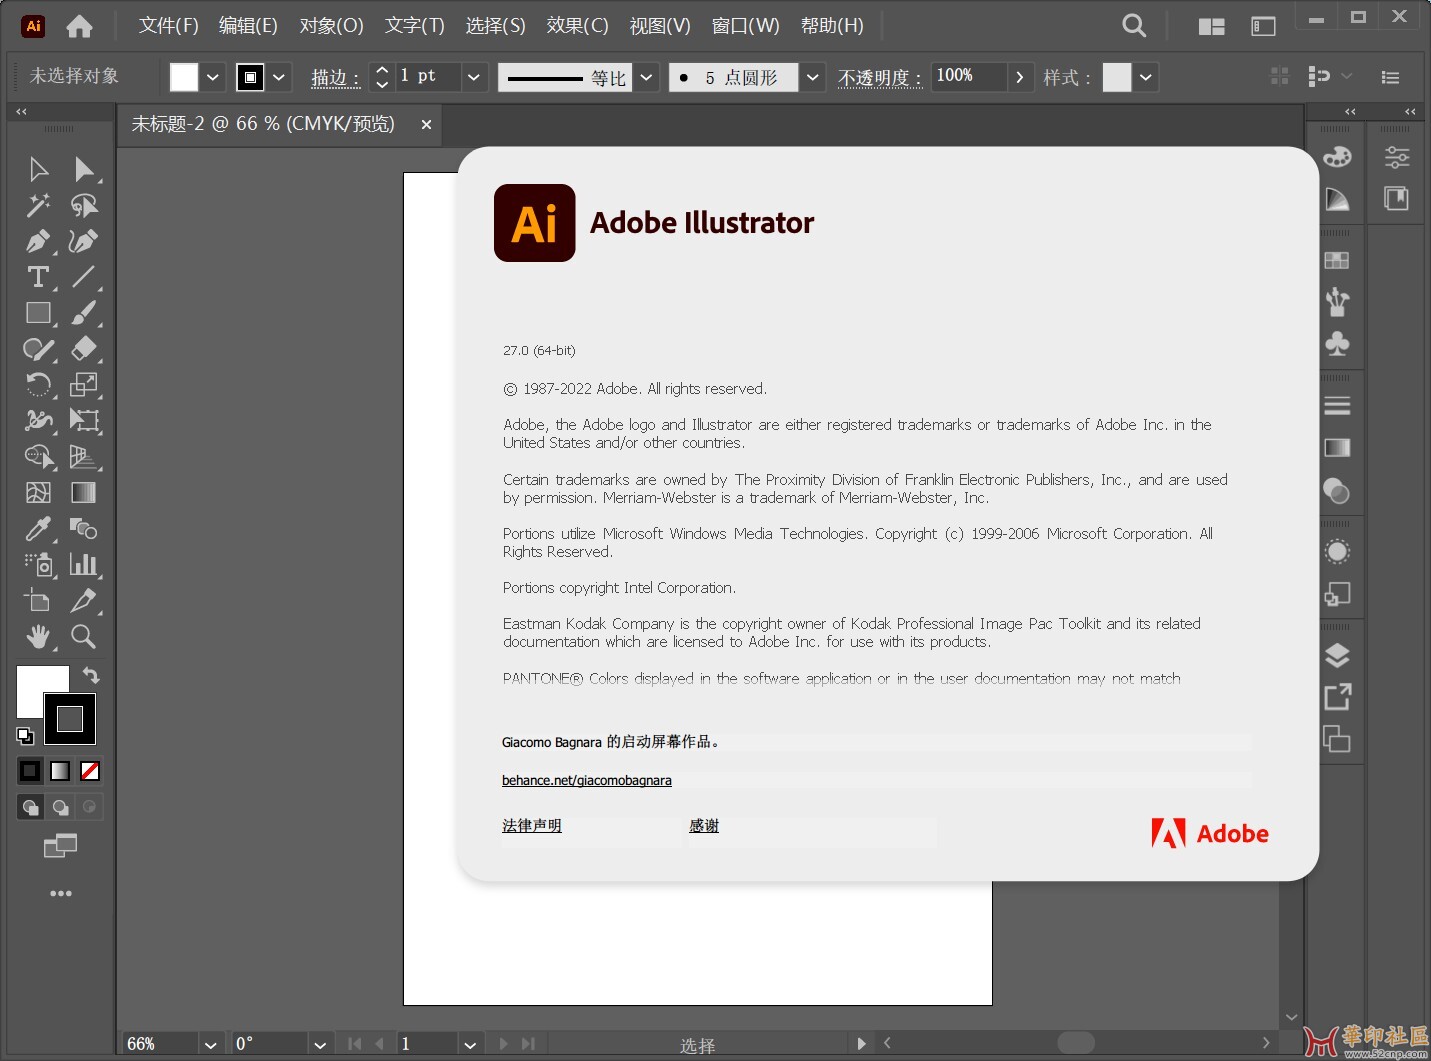
Task: Swap fill and stroke colors arrow
Action: point(91,675)
